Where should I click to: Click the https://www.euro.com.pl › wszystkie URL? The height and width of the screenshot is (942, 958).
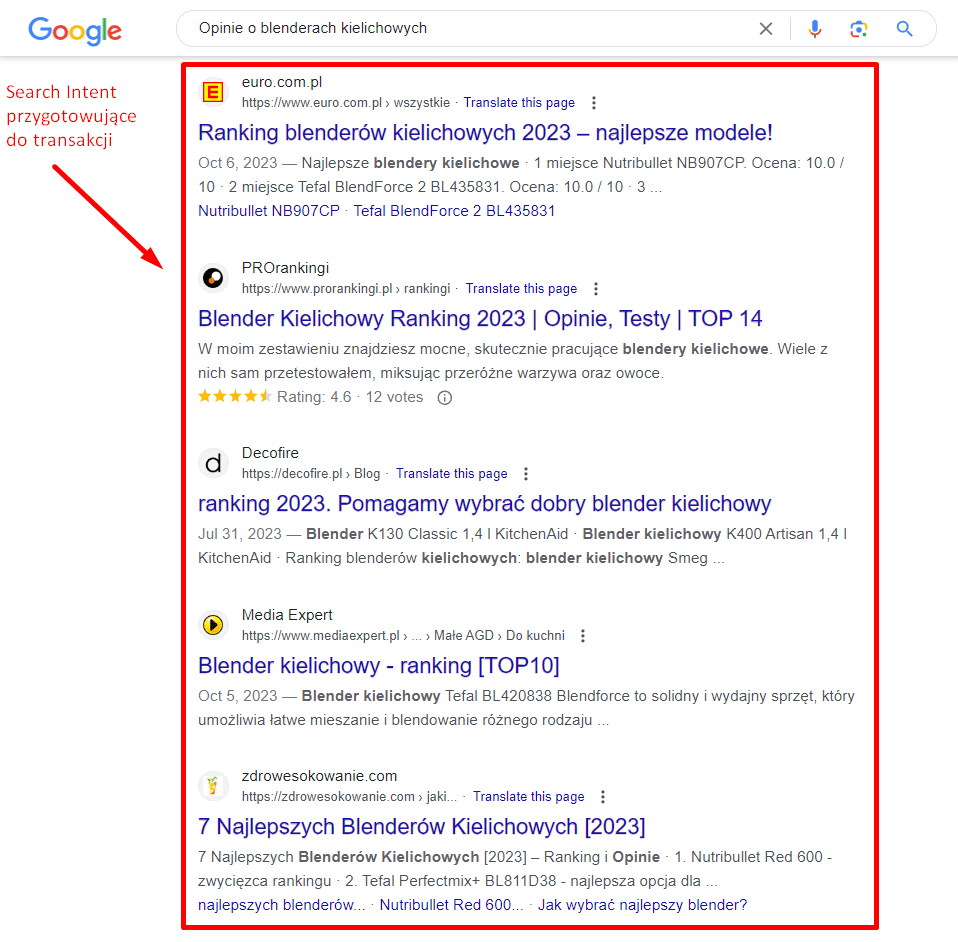point(346,103)
